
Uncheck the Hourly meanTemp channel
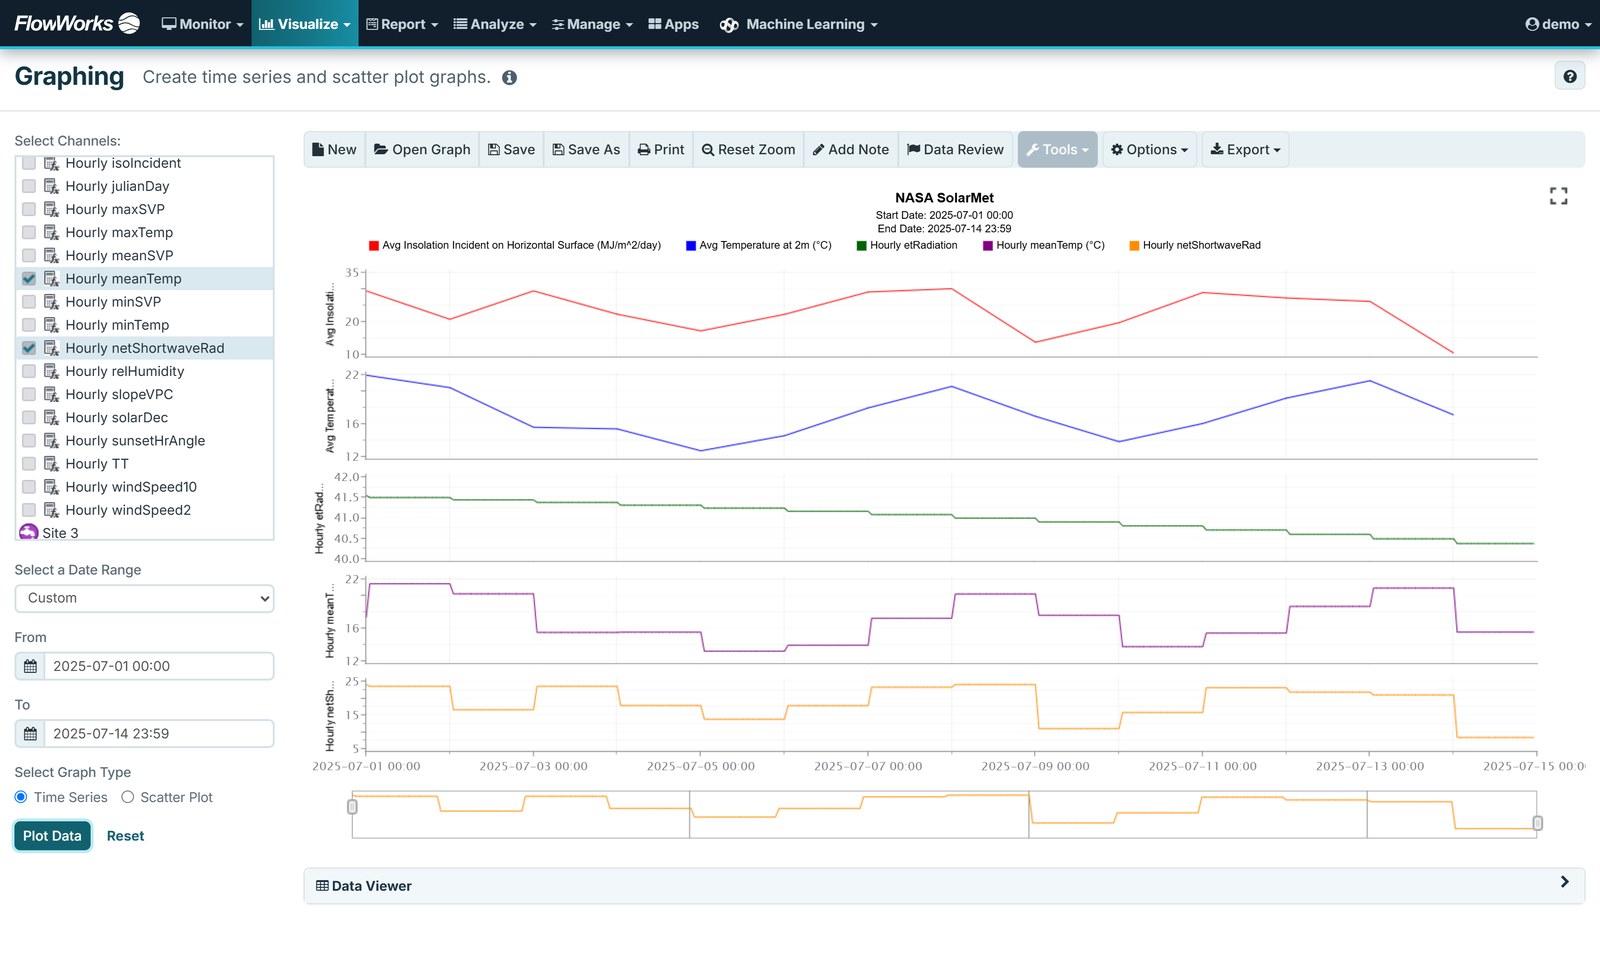pyautogui.click(x=29, y=279)
